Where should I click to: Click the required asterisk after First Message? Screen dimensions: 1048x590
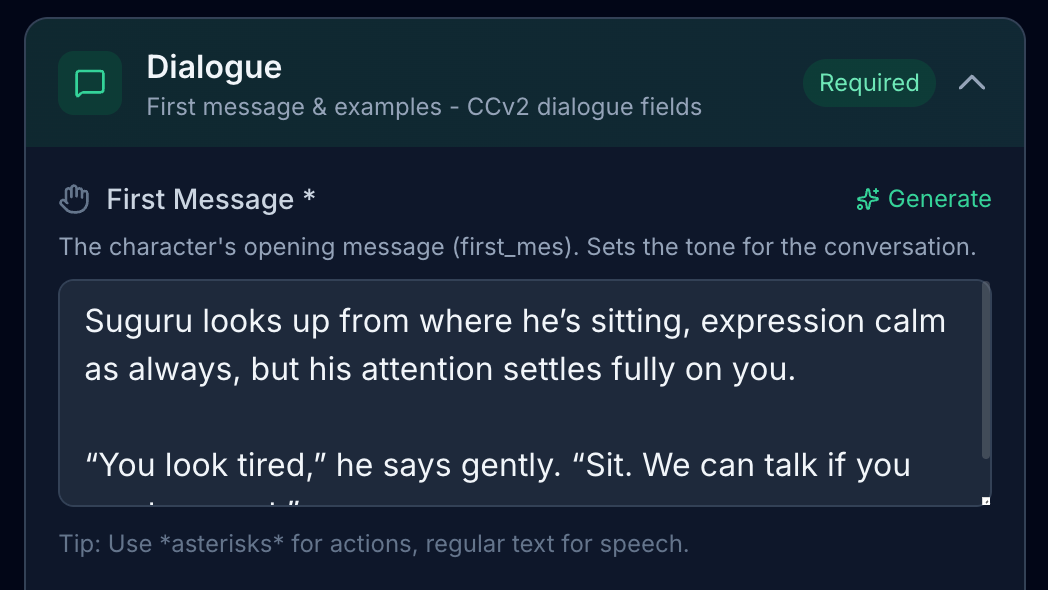309,197
